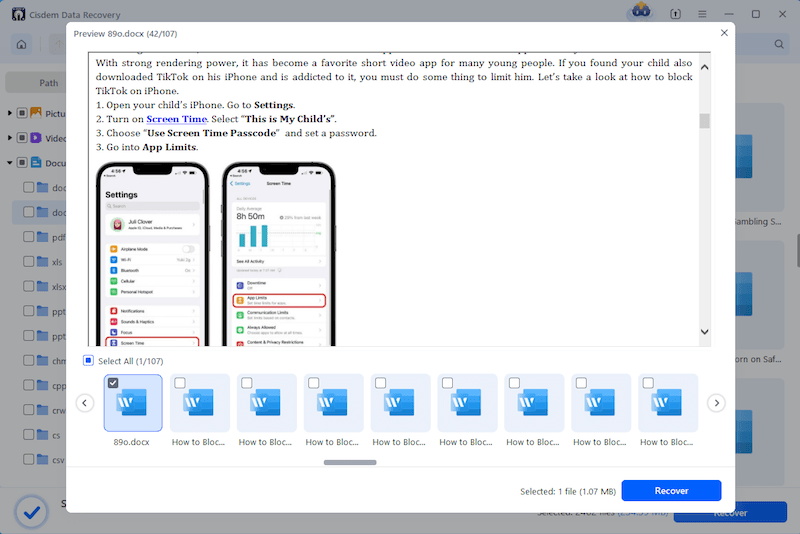Check the xls folder checkbox
The width and height of the screenshot is (800, 534).
coord(29,262)
